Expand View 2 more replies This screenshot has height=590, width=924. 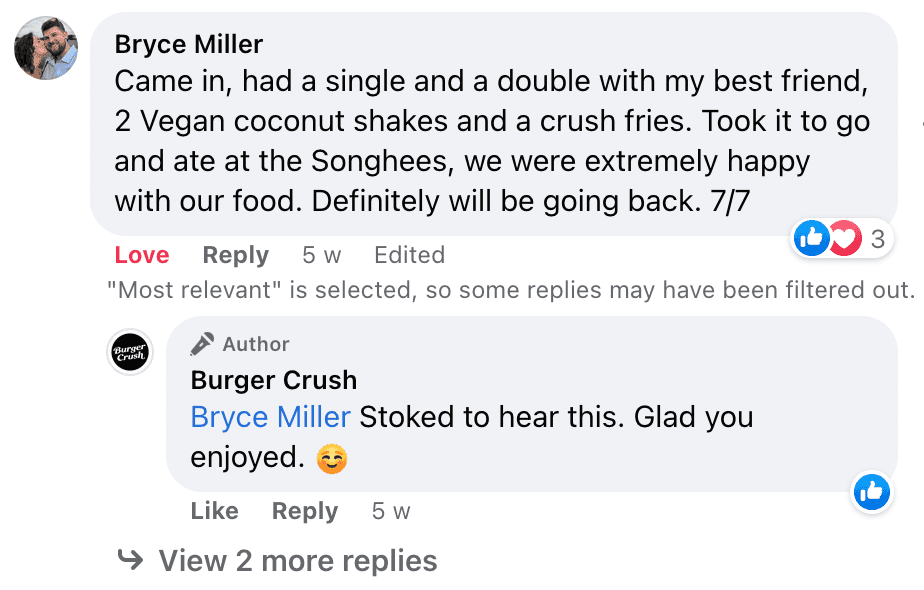pos(297,561)
